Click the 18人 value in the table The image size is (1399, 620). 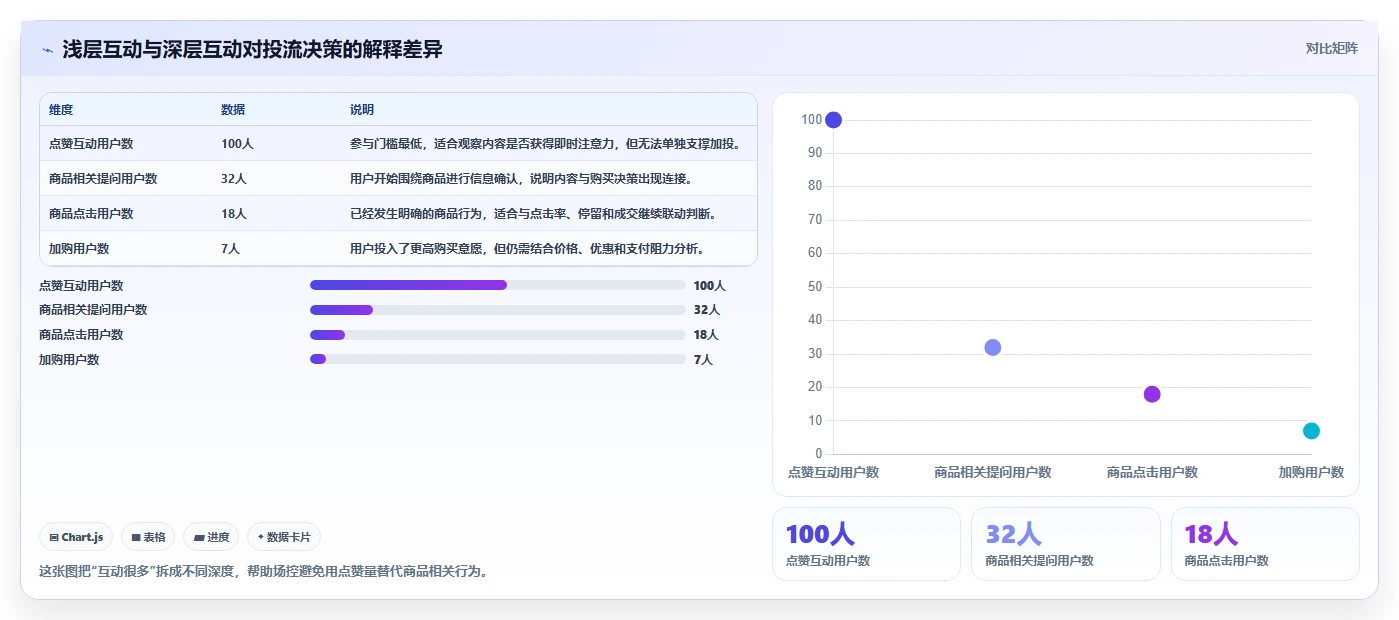pos(234,214)
